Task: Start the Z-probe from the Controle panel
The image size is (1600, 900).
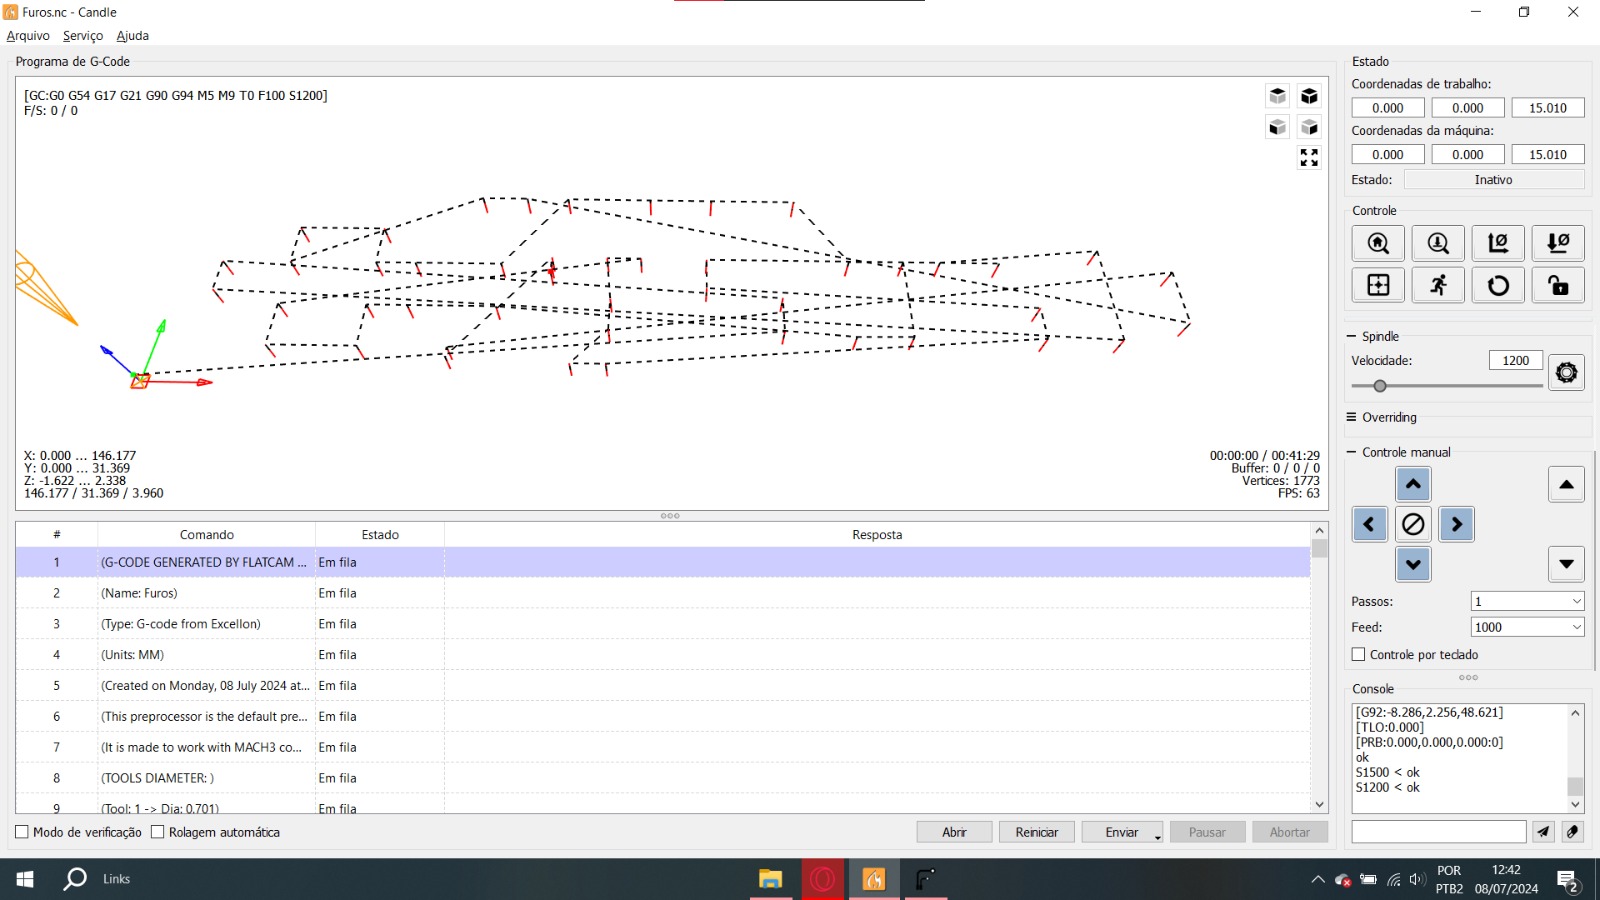Action: [x=1438, y=243]
